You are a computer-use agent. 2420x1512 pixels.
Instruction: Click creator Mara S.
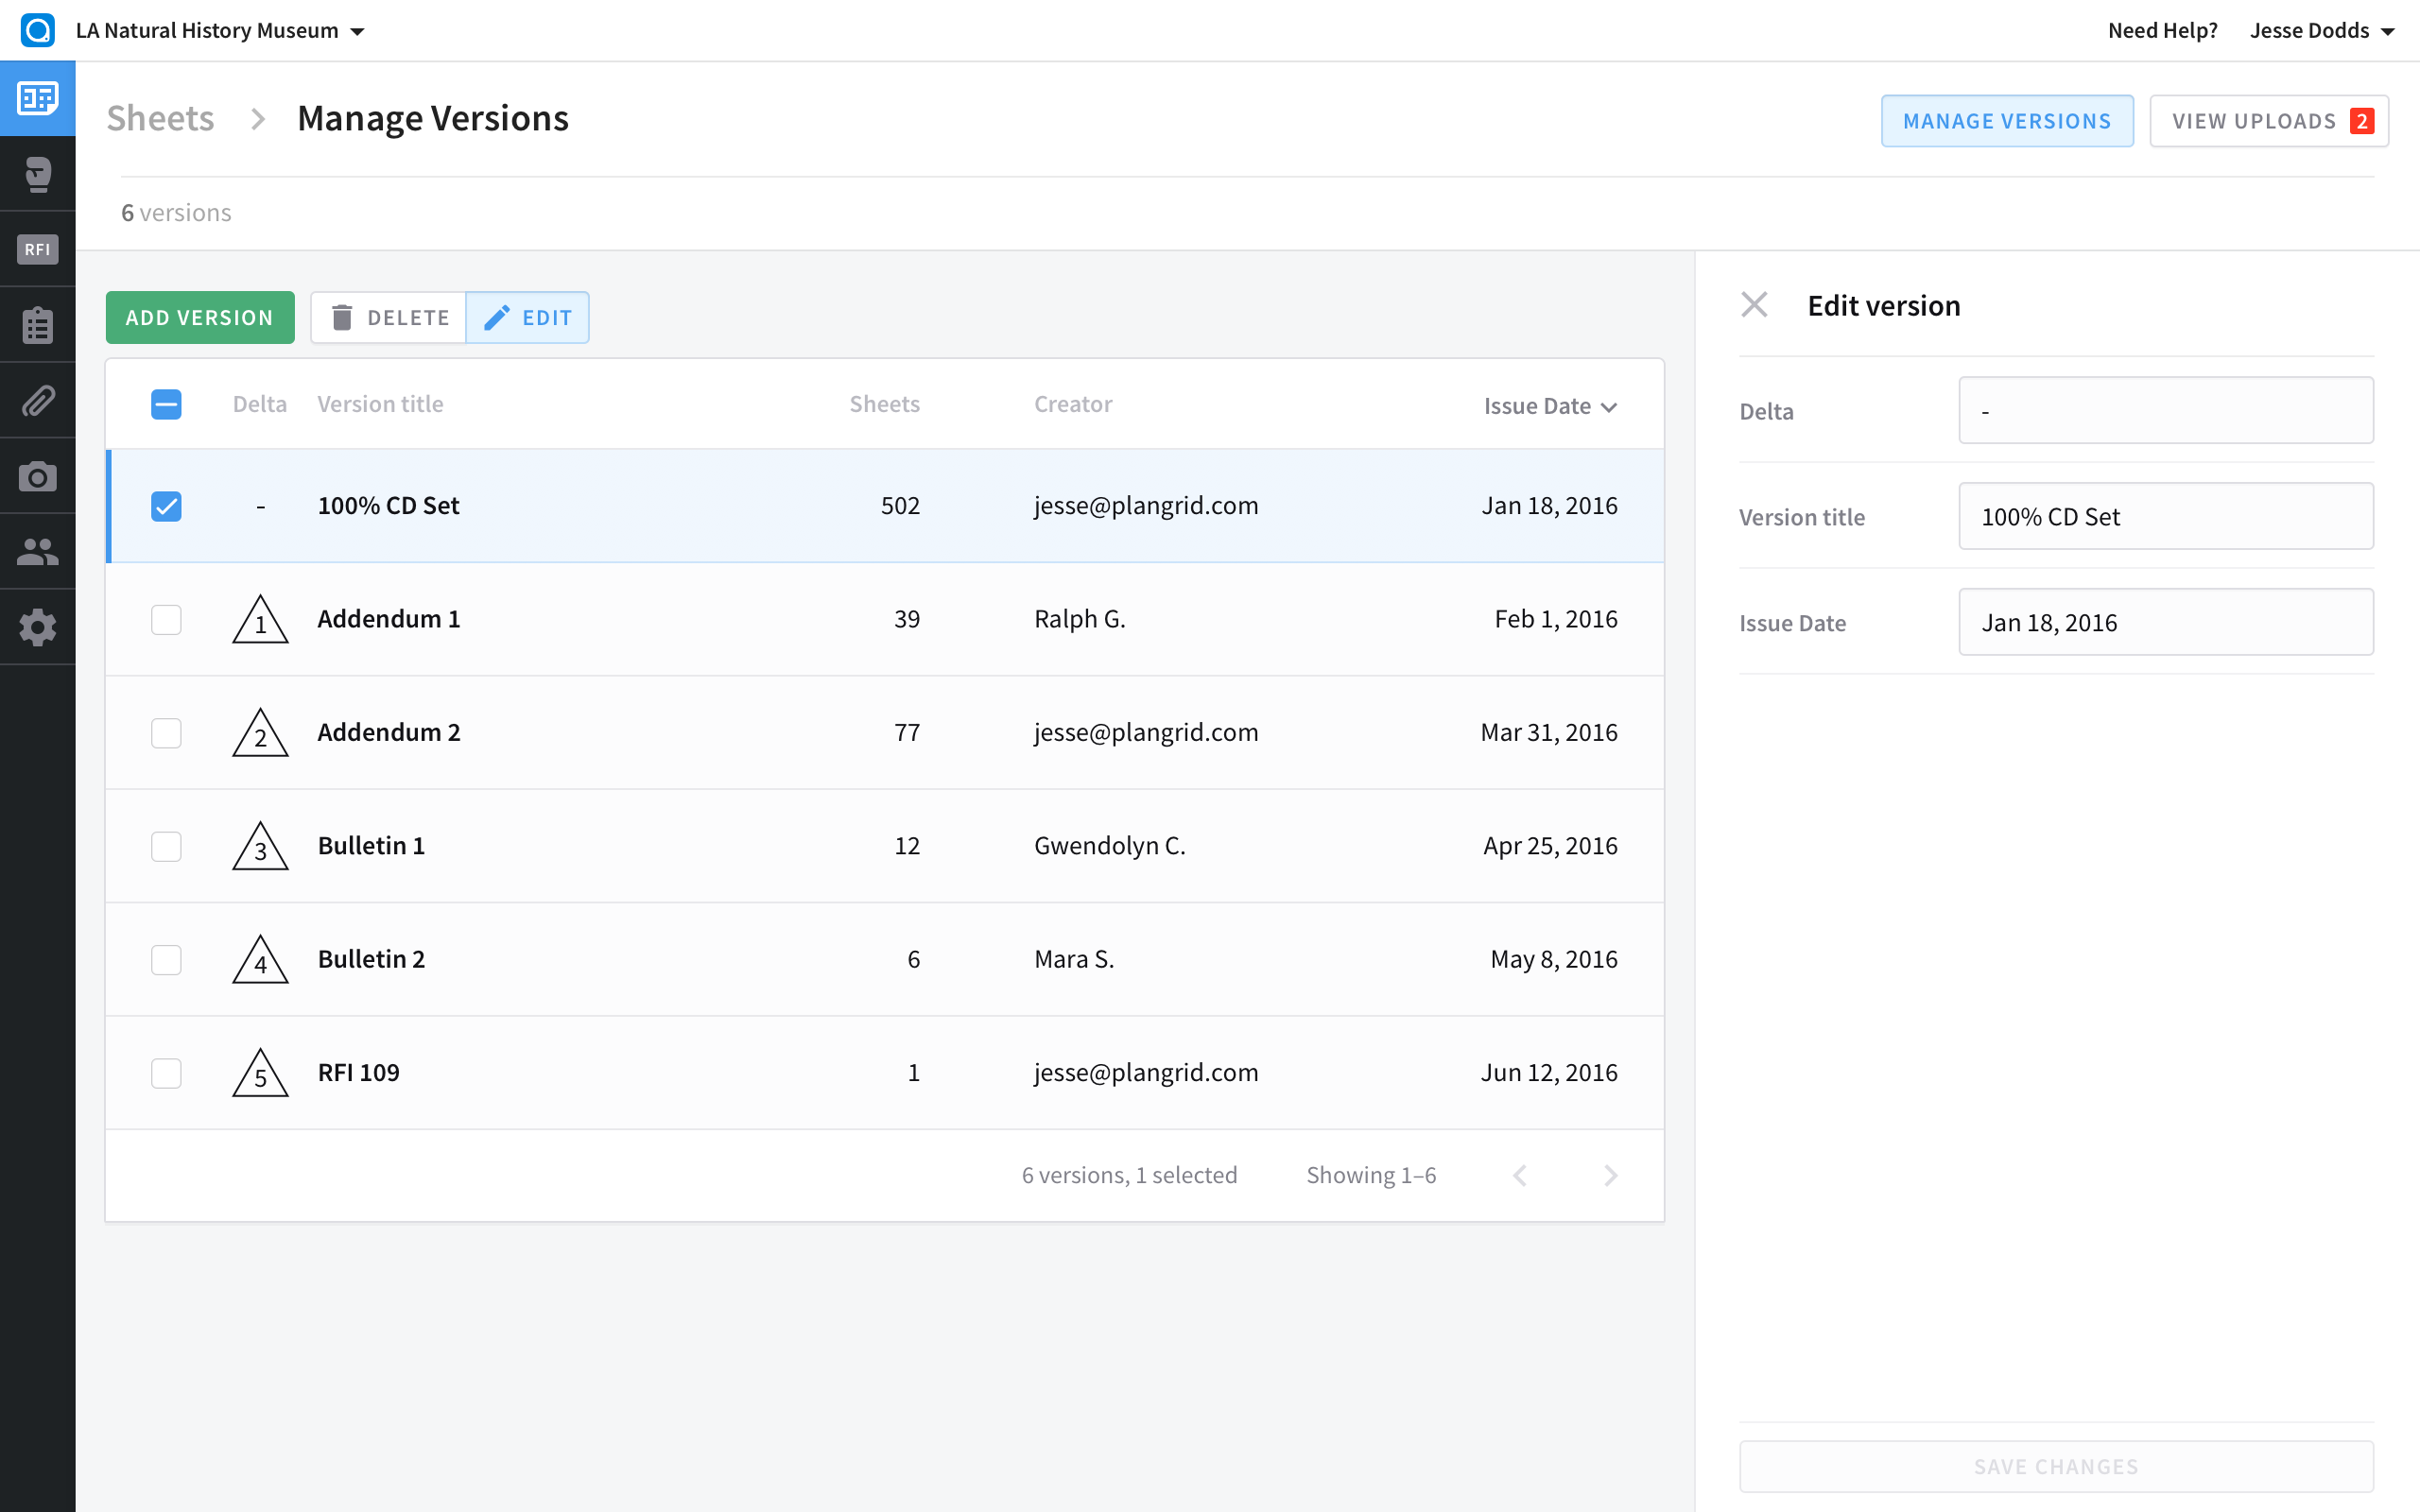[x=1074, y=959]
